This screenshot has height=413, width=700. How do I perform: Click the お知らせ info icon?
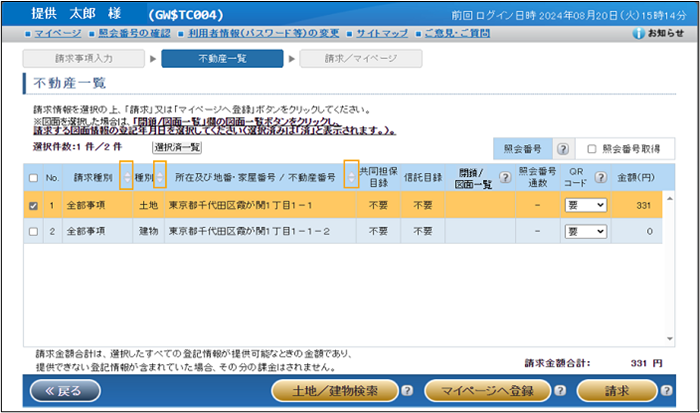639,34
